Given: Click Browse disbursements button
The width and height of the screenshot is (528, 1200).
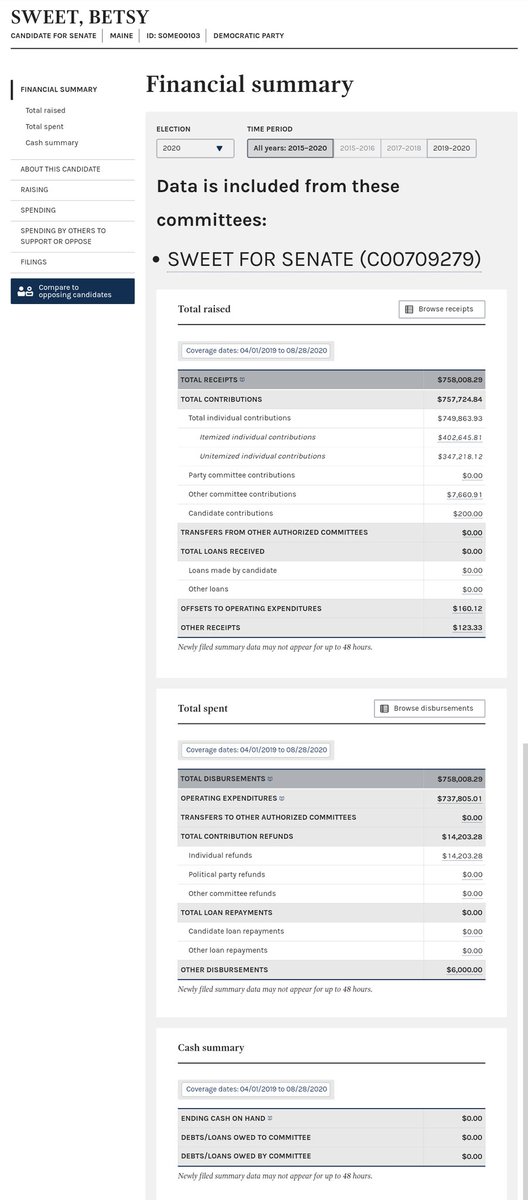Looking at the screenshot, I should click(x=430, y=708).
